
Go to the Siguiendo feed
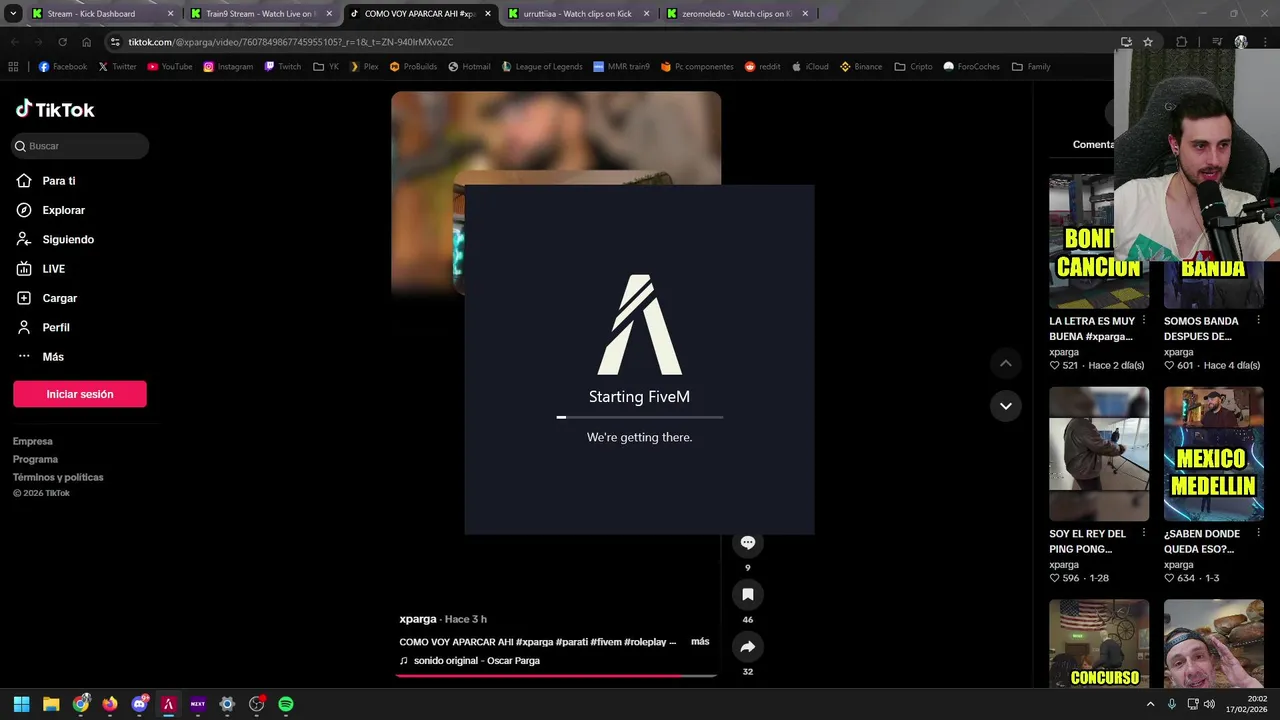click(68, 240)
